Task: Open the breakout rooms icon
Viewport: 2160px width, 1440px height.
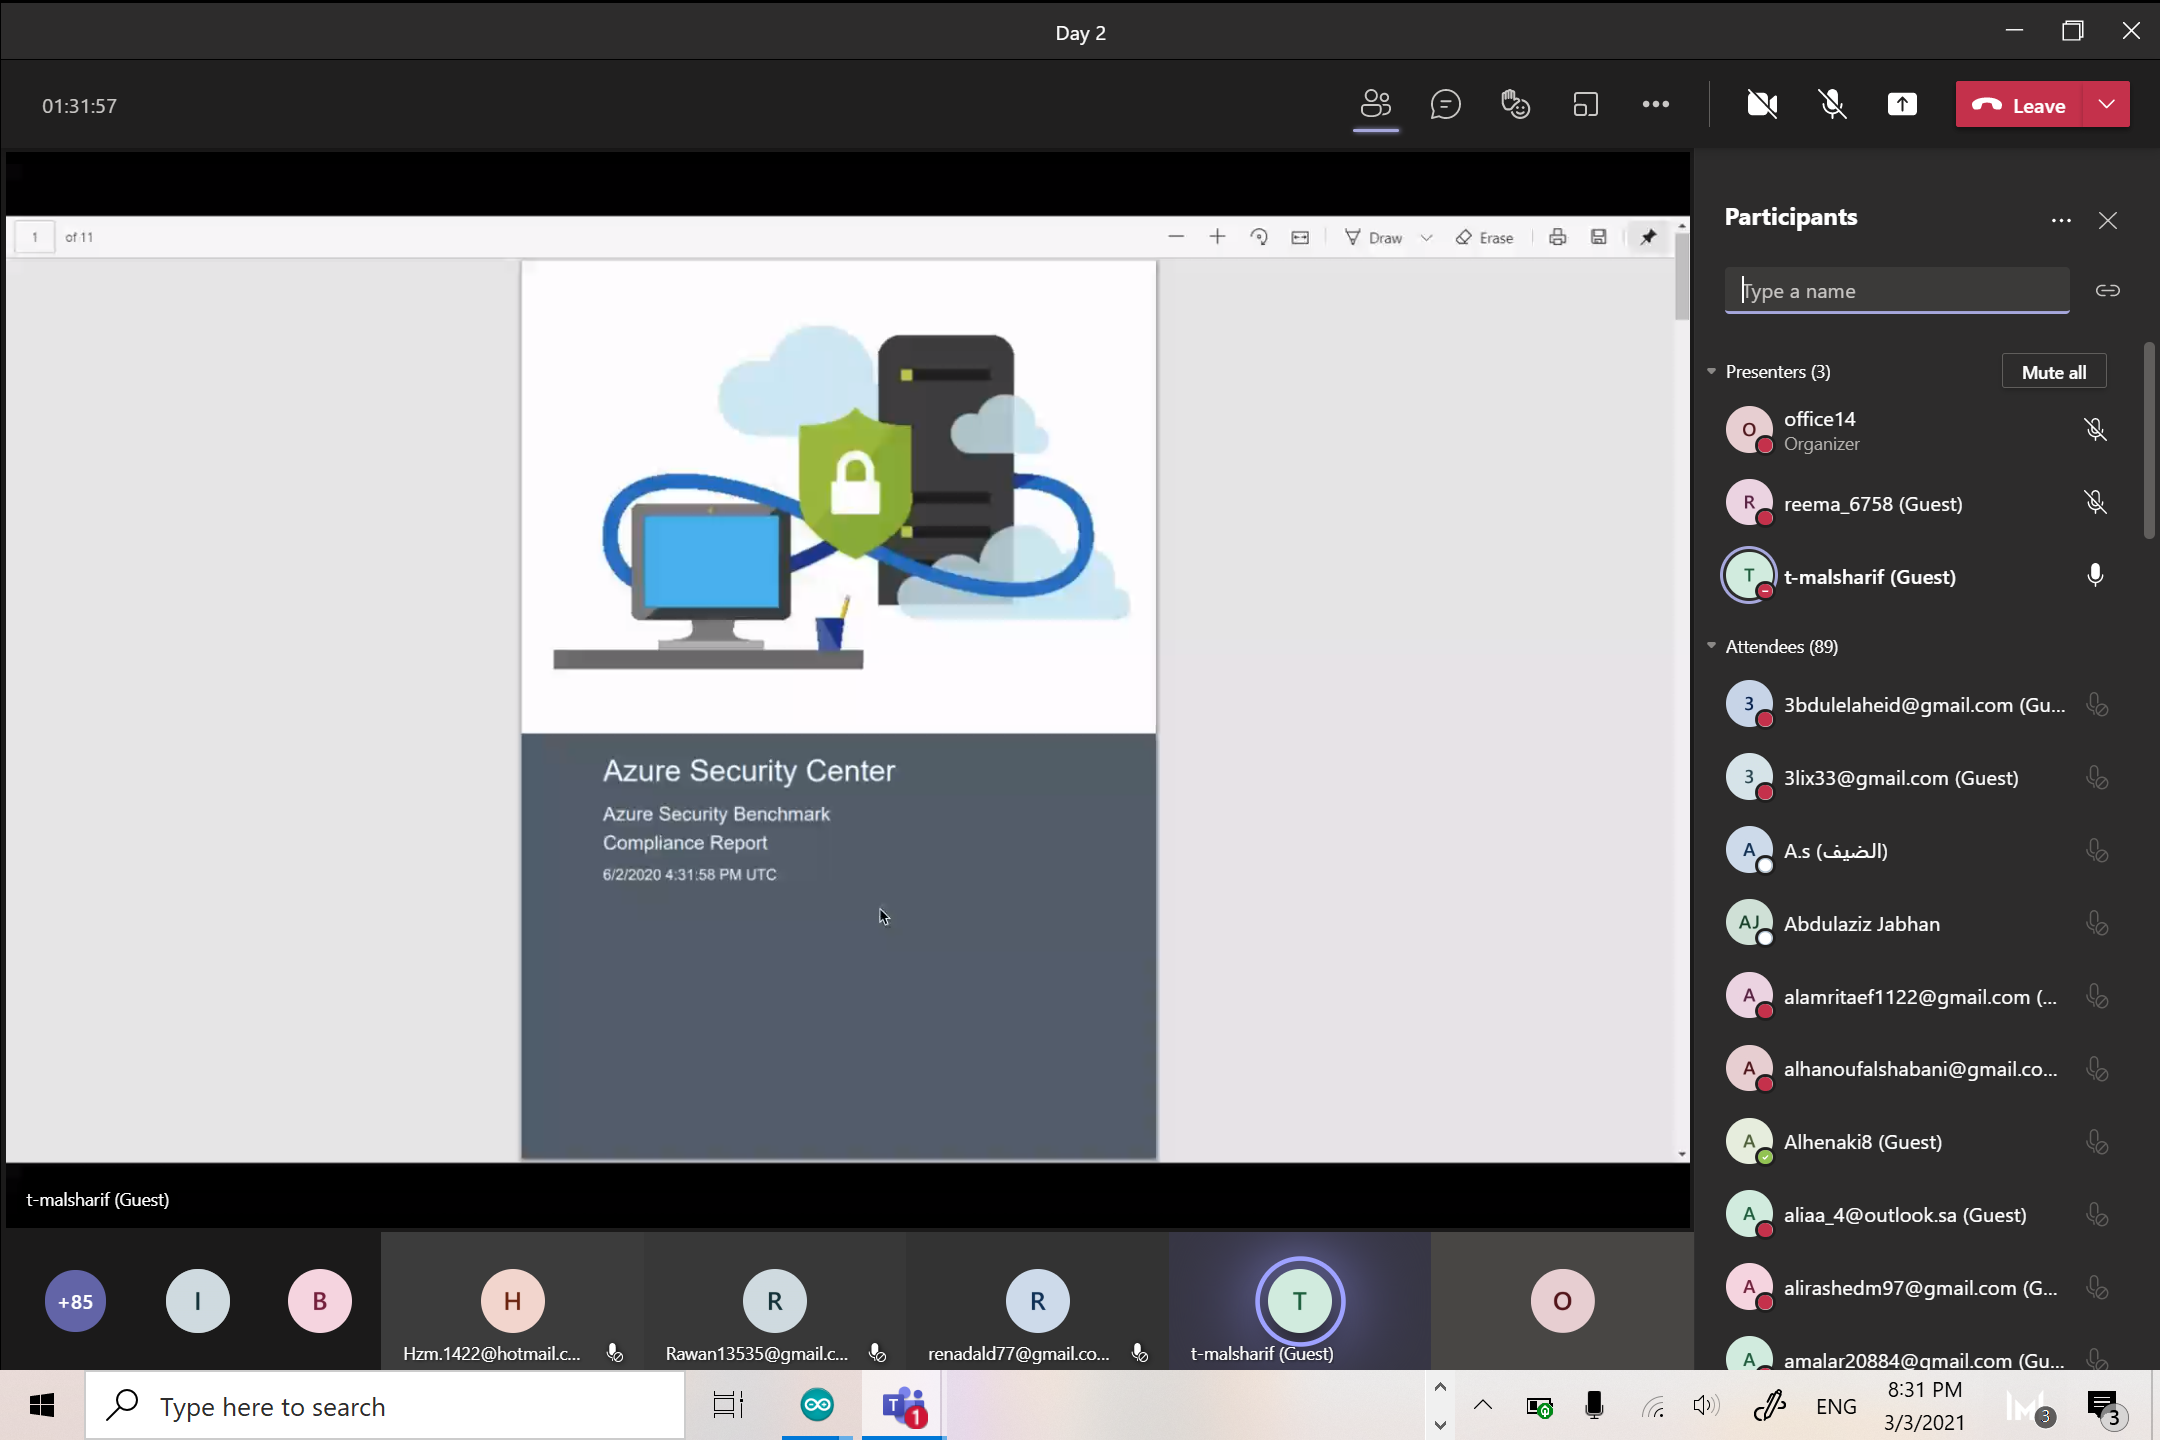Action: [1585, 105]
